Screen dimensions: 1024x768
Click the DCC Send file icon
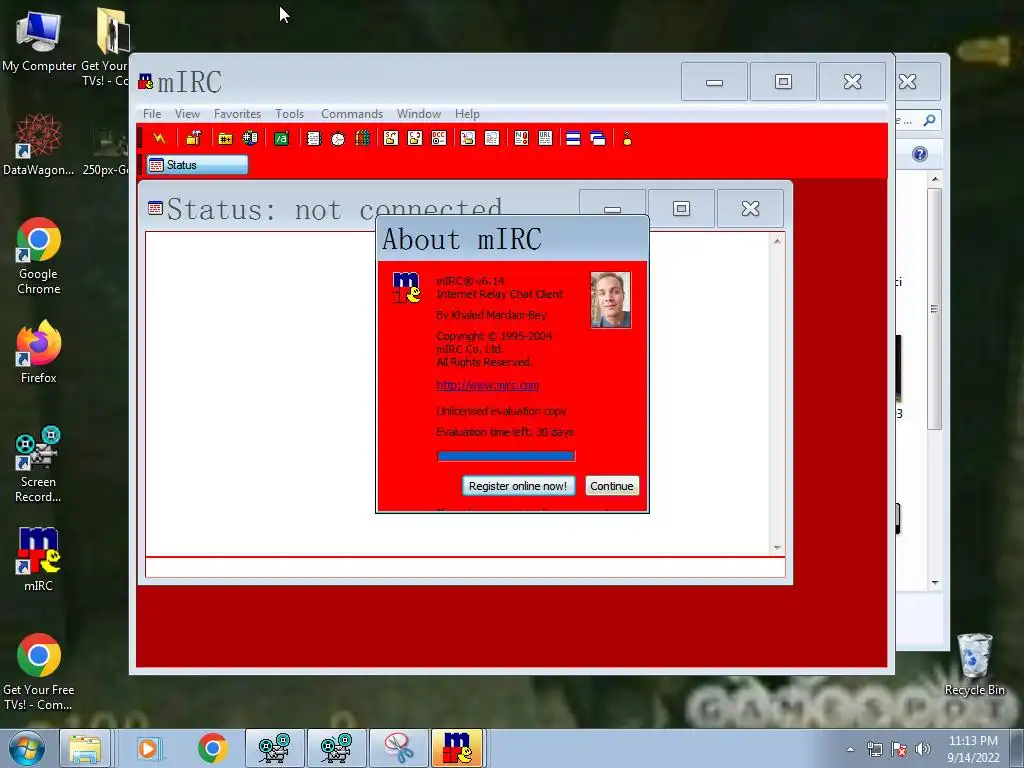(x=391, y=138)
